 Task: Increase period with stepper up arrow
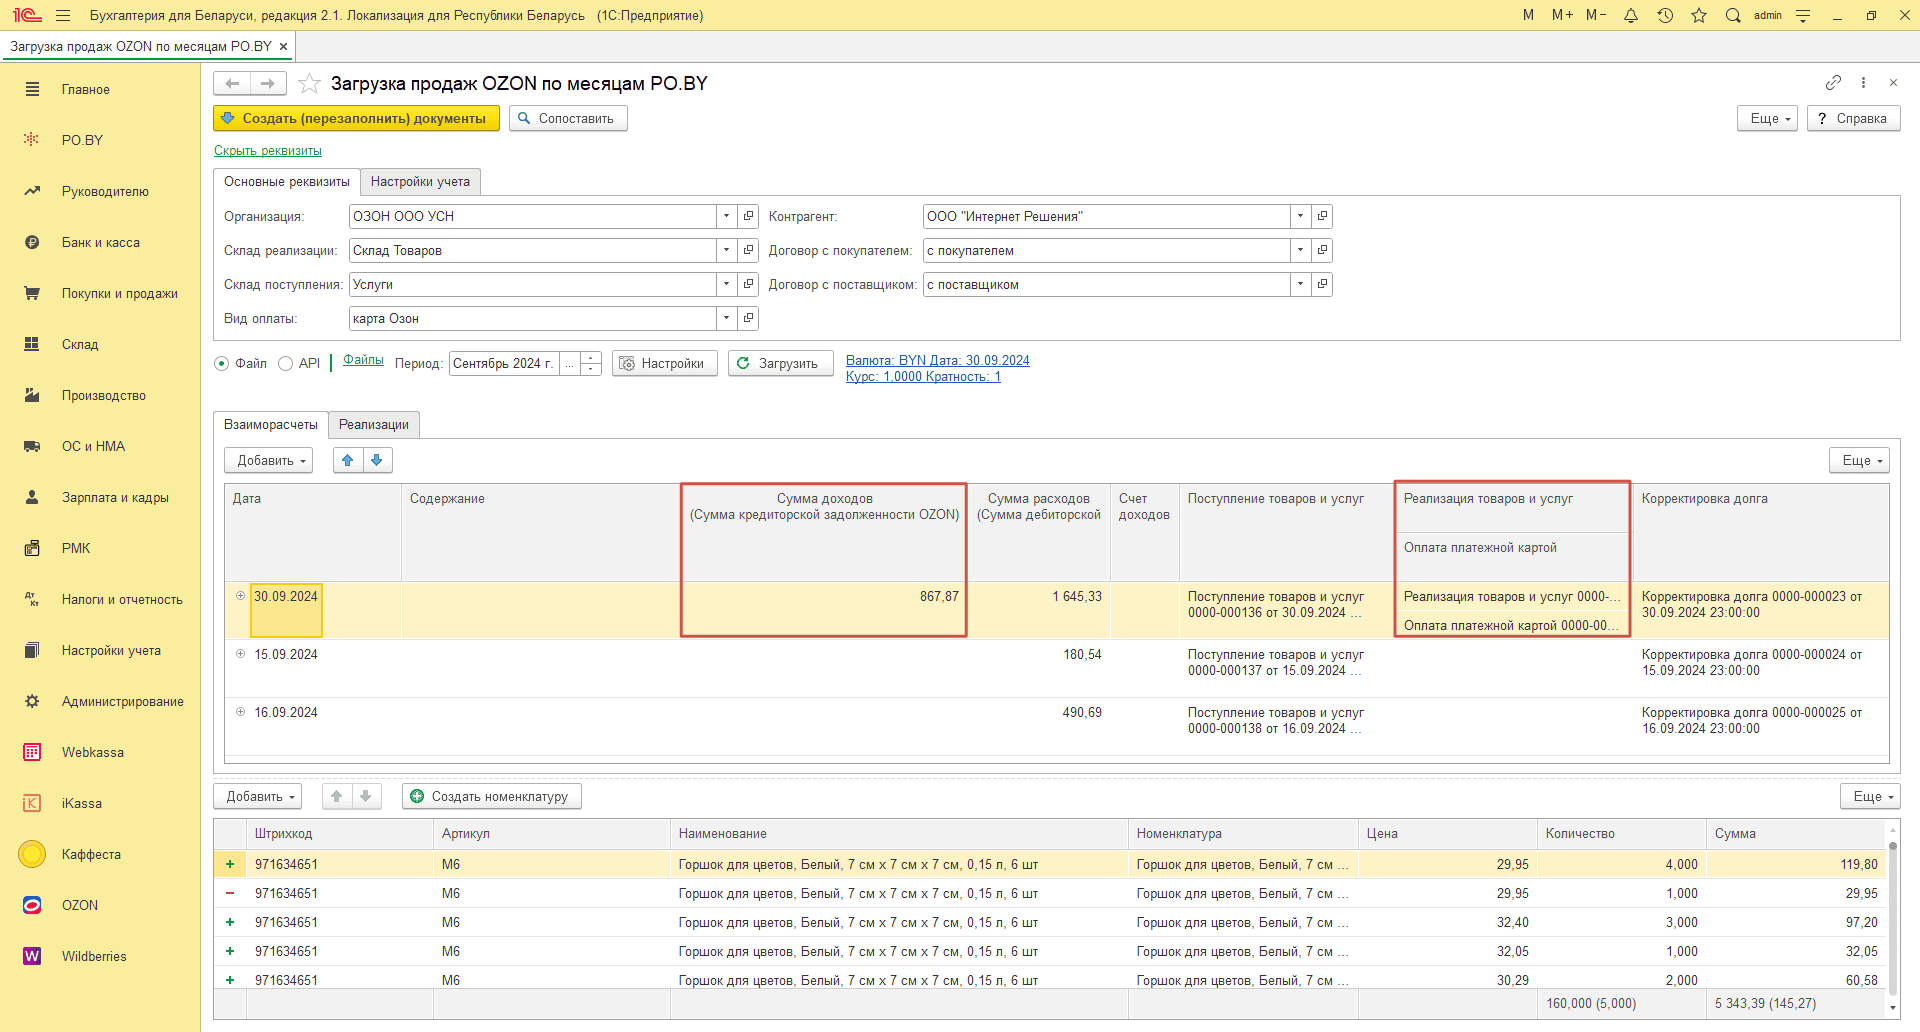tap(591, 357)
